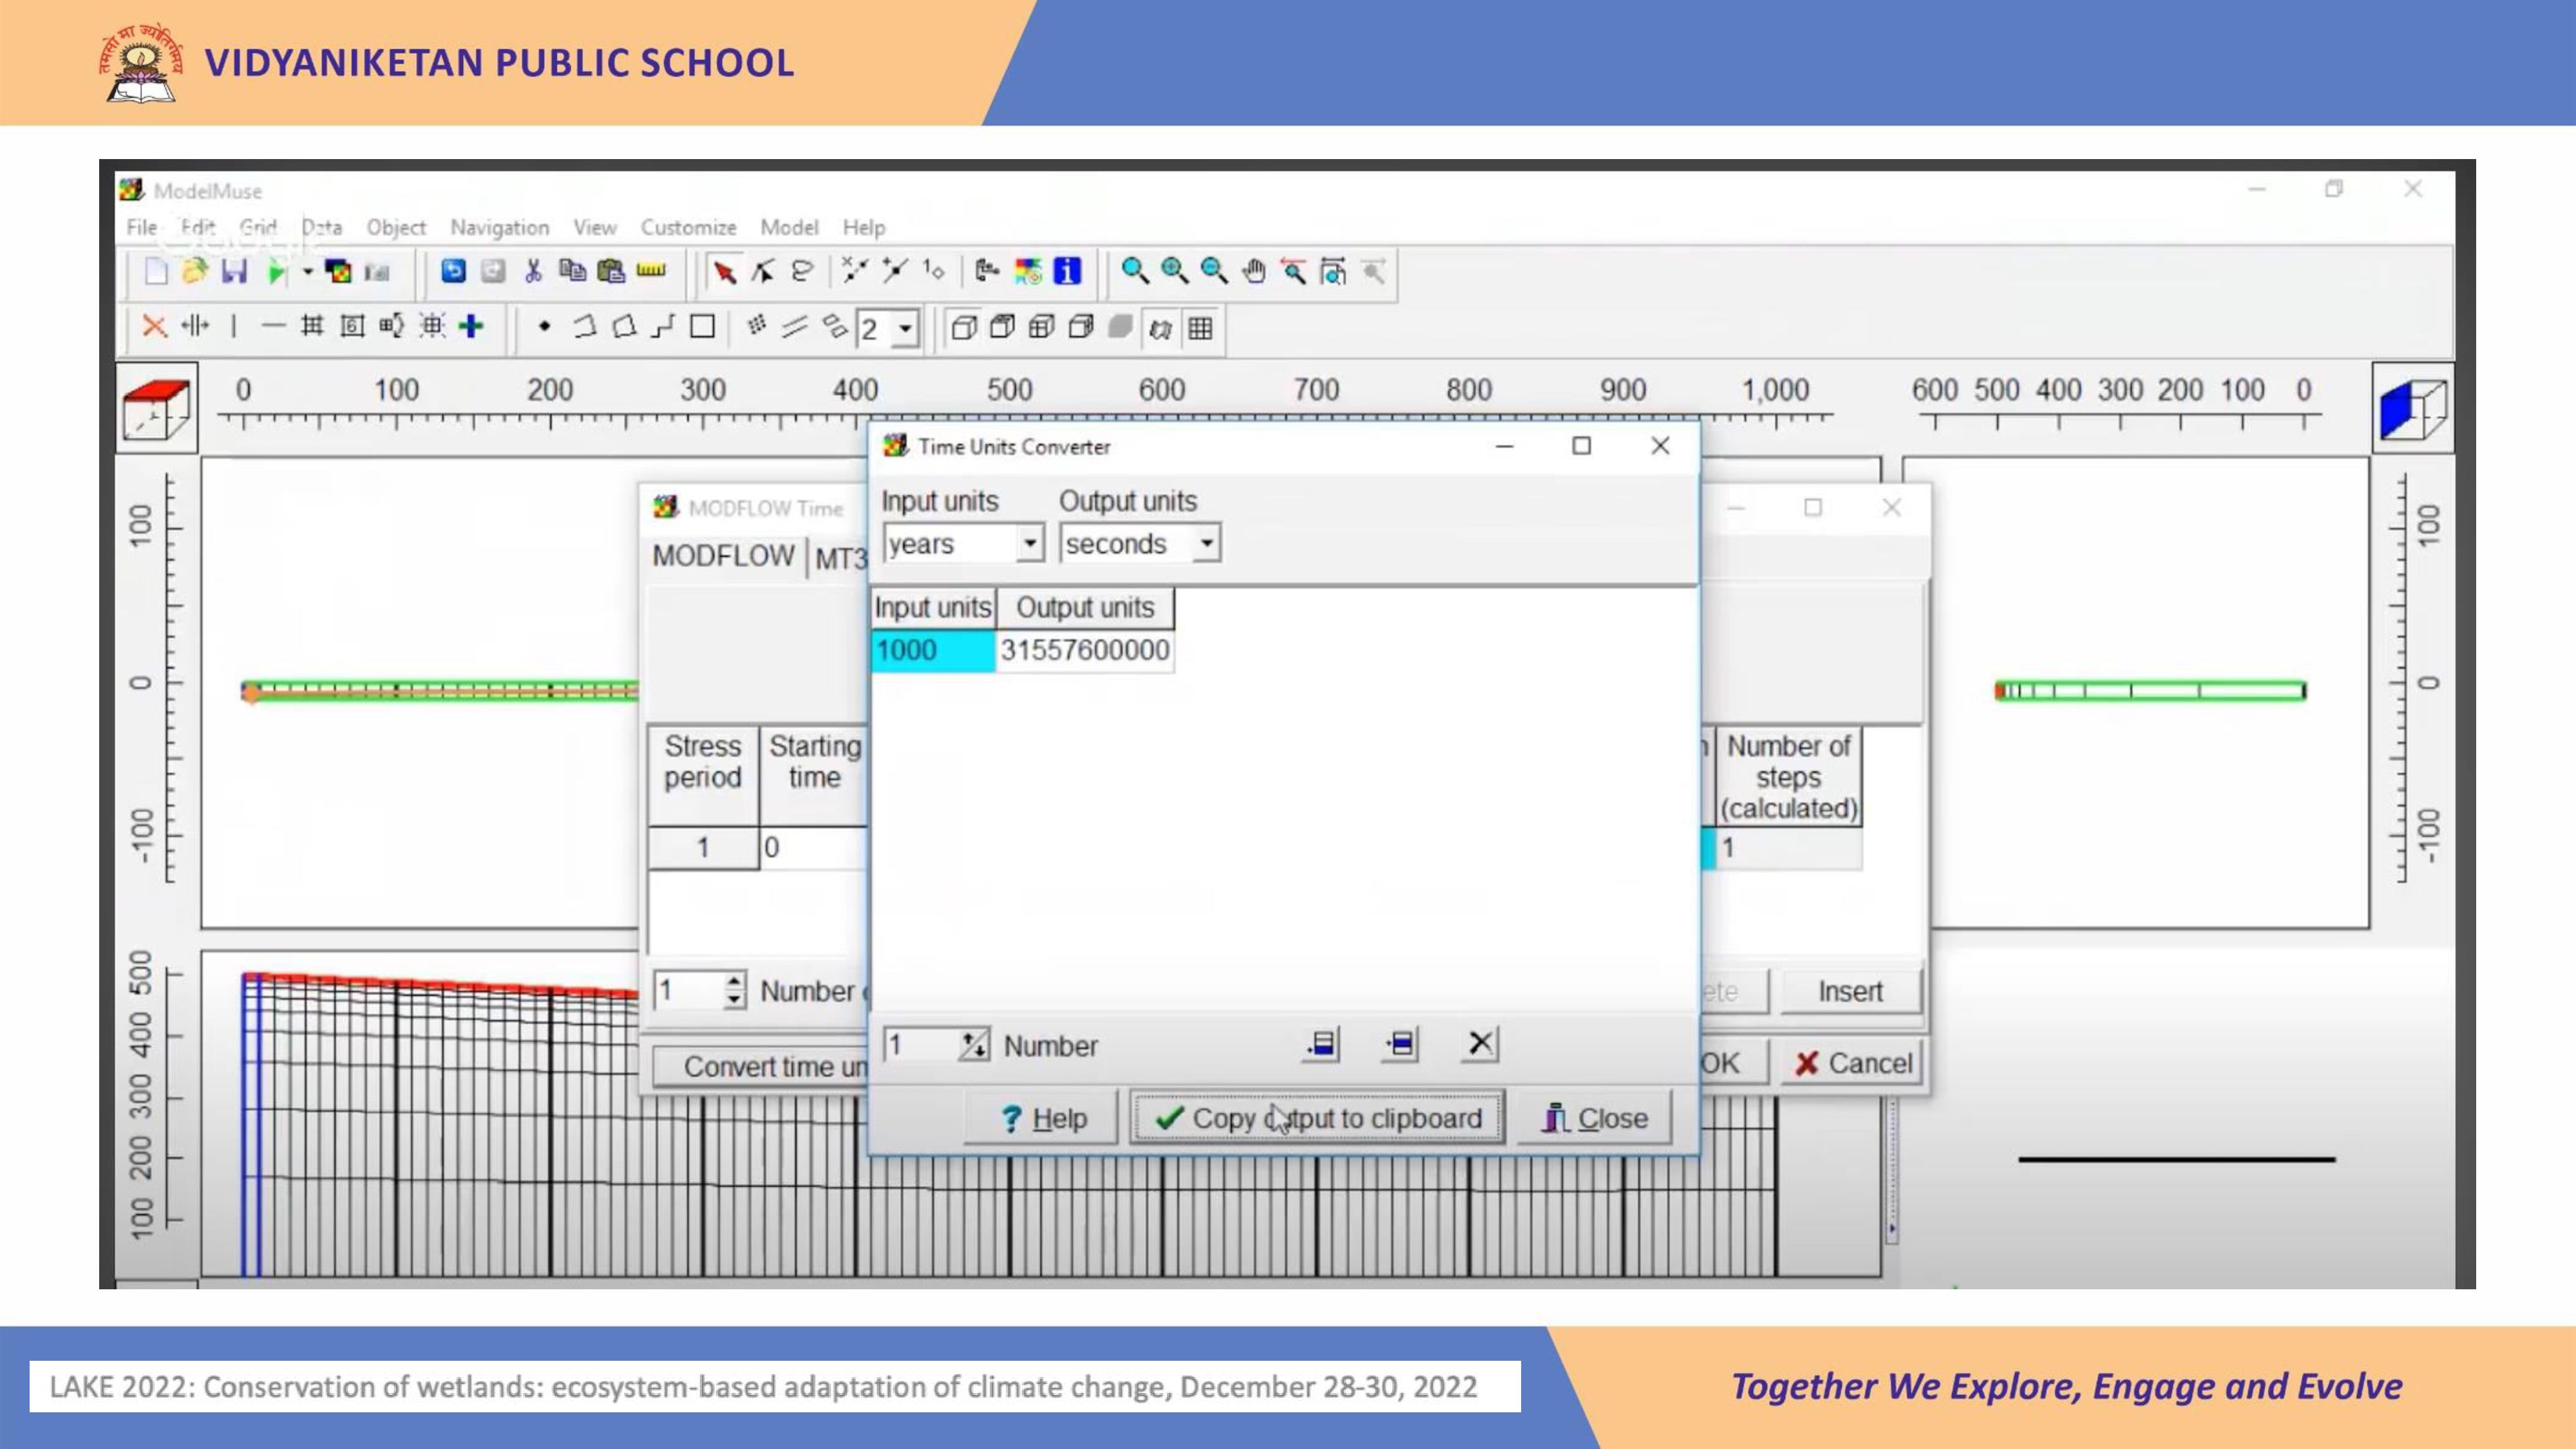Click the Save file icon
Image resolution: width=2576 pixels, height=1449 pixels.
[234, 272]
